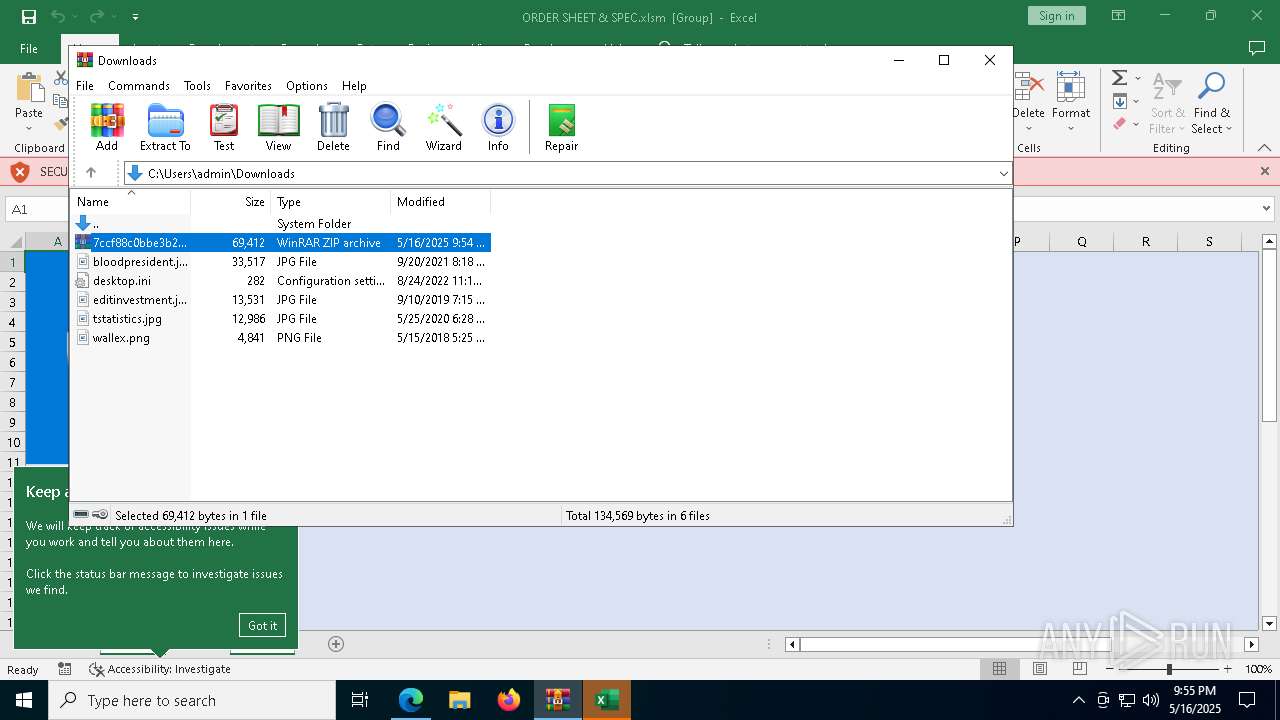Click Accessibility: Investigate in status bar

pyautogui.click(x=160, y=669)
